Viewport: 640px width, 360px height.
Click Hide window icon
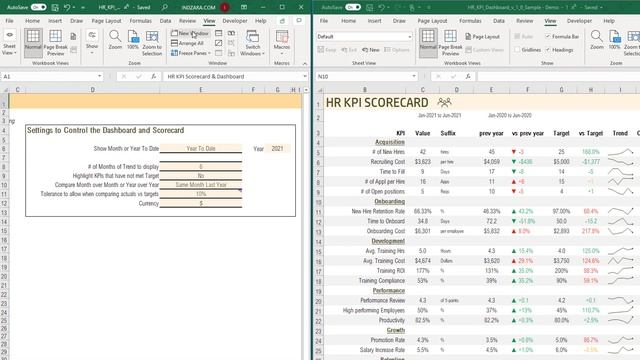219,43
